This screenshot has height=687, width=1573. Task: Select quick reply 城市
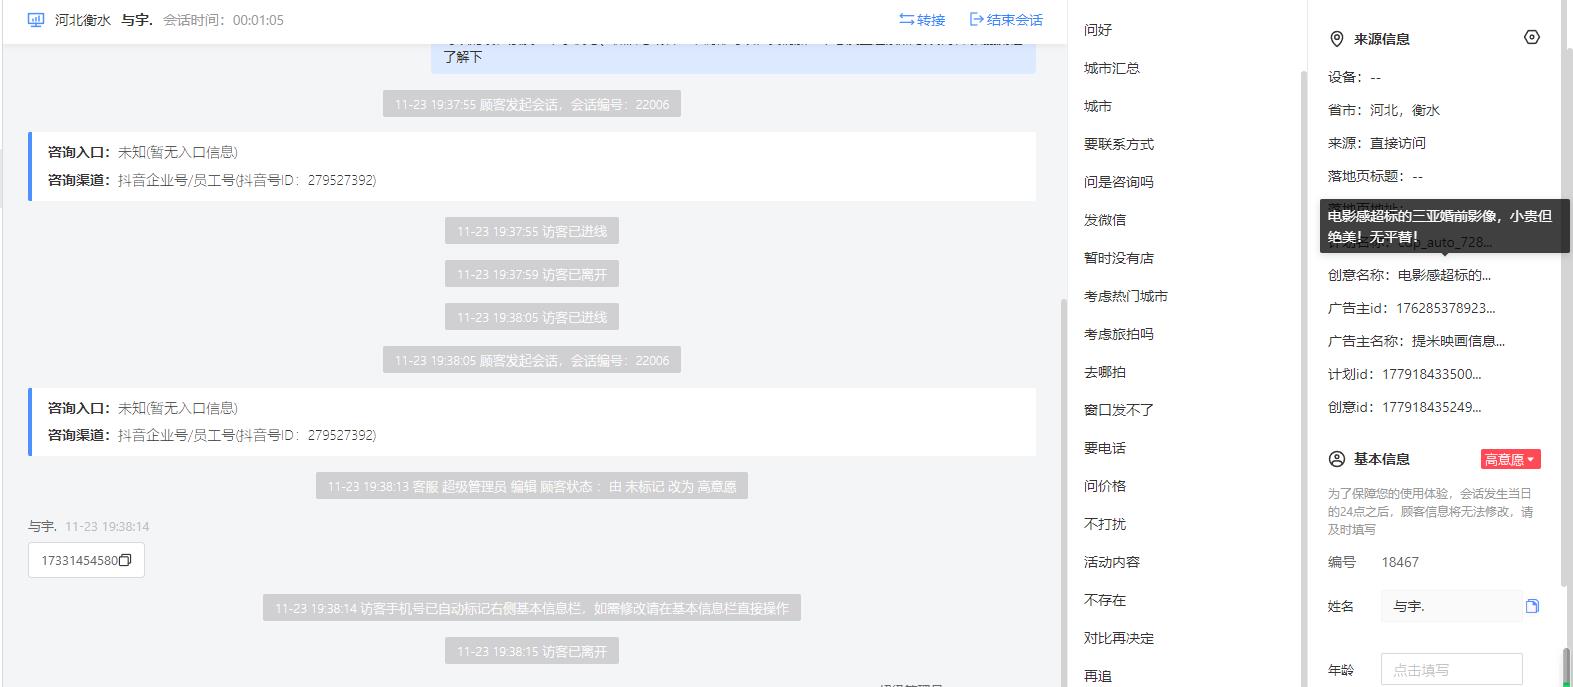[x=1098, y=106]
